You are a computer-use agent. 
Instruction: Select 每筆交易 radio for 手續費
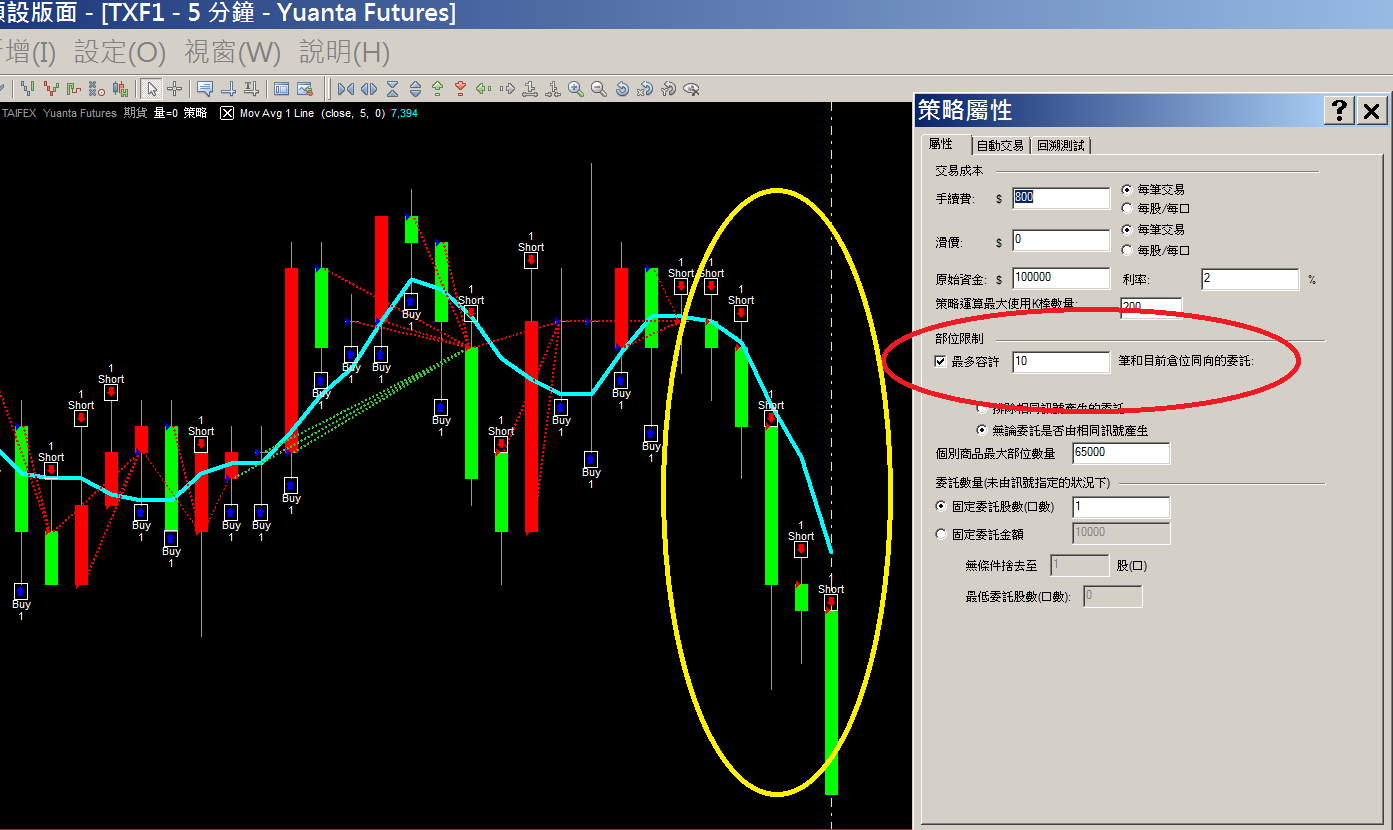(x=1128, y=189)
